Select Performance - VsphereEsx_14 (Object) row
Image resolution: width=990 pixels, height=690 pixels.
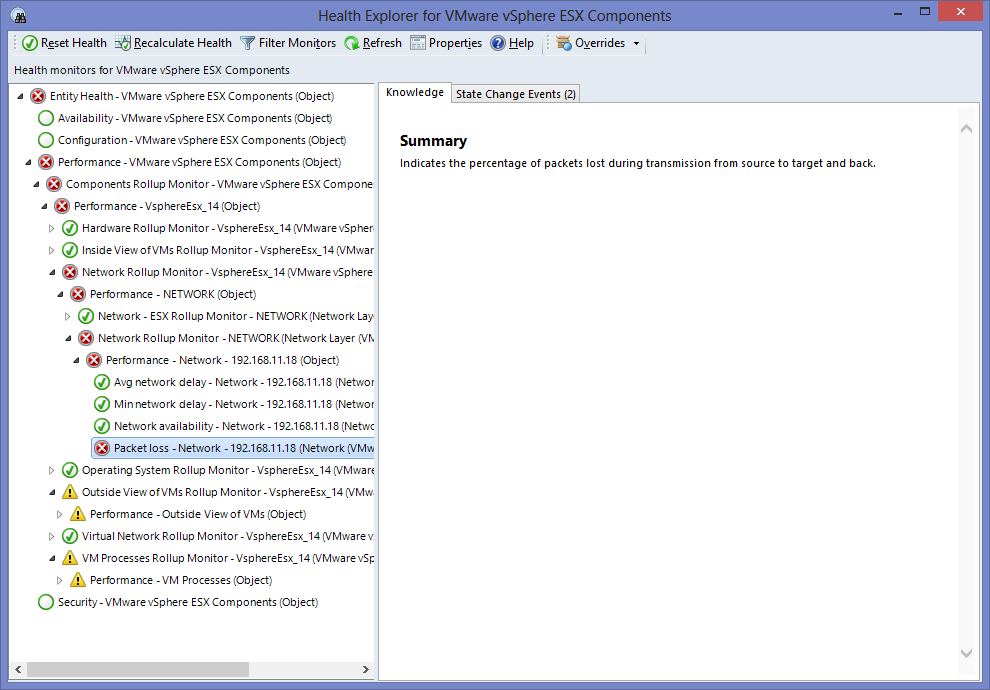coord(167,206)
